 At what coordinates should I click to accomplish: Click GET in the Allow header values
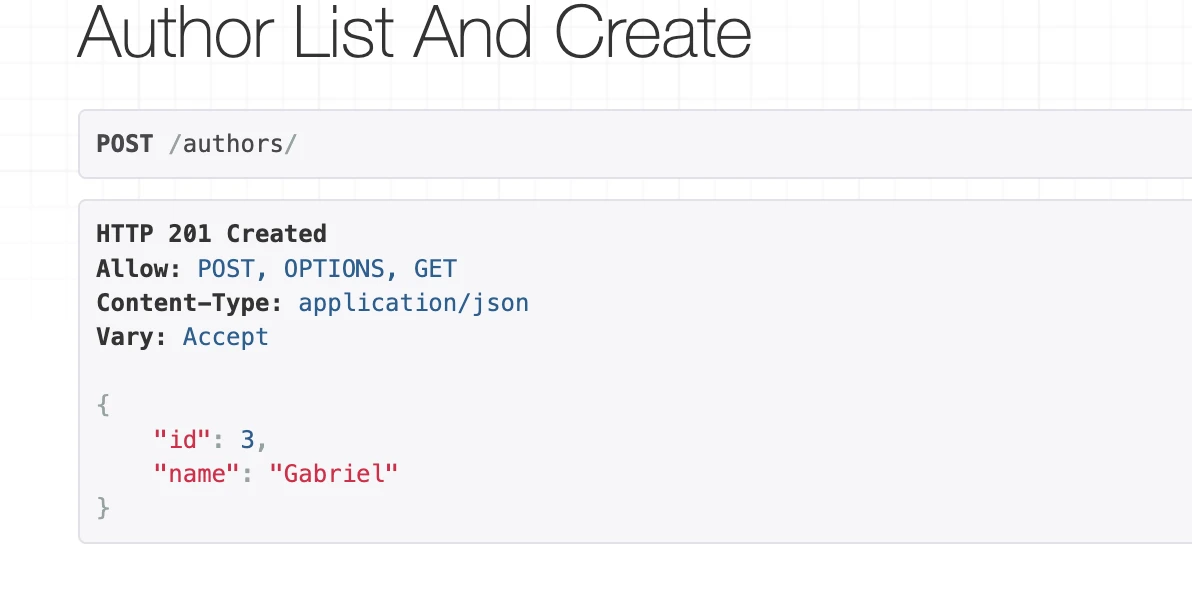tap(435, 269)
